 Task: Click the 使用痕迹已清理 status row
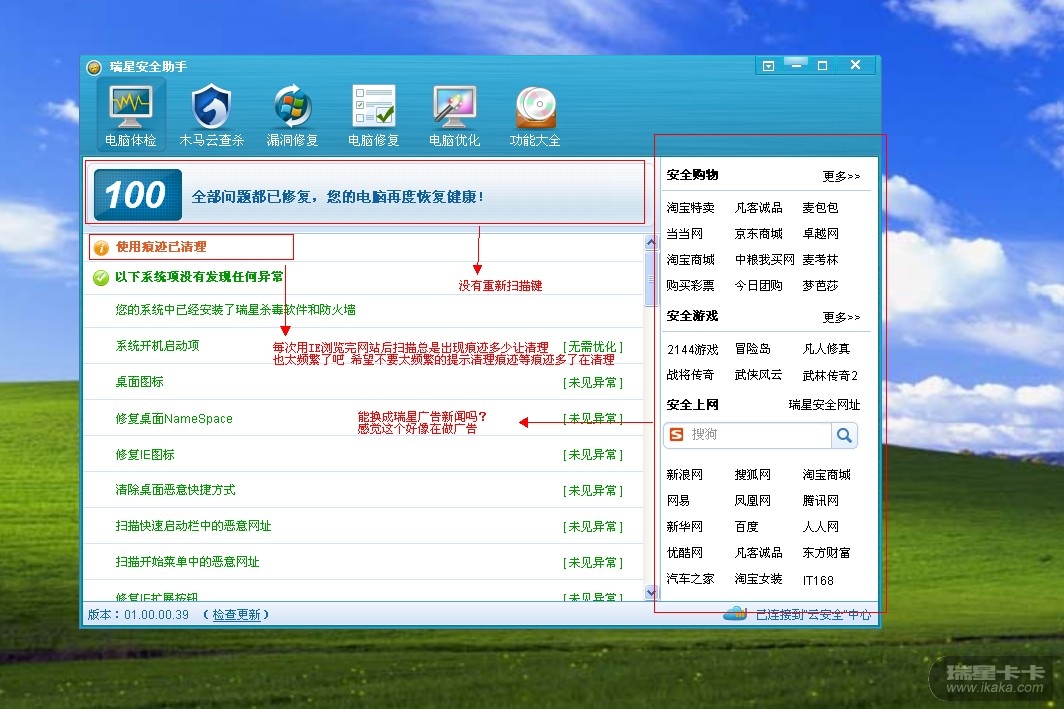(x=161, y=246)
